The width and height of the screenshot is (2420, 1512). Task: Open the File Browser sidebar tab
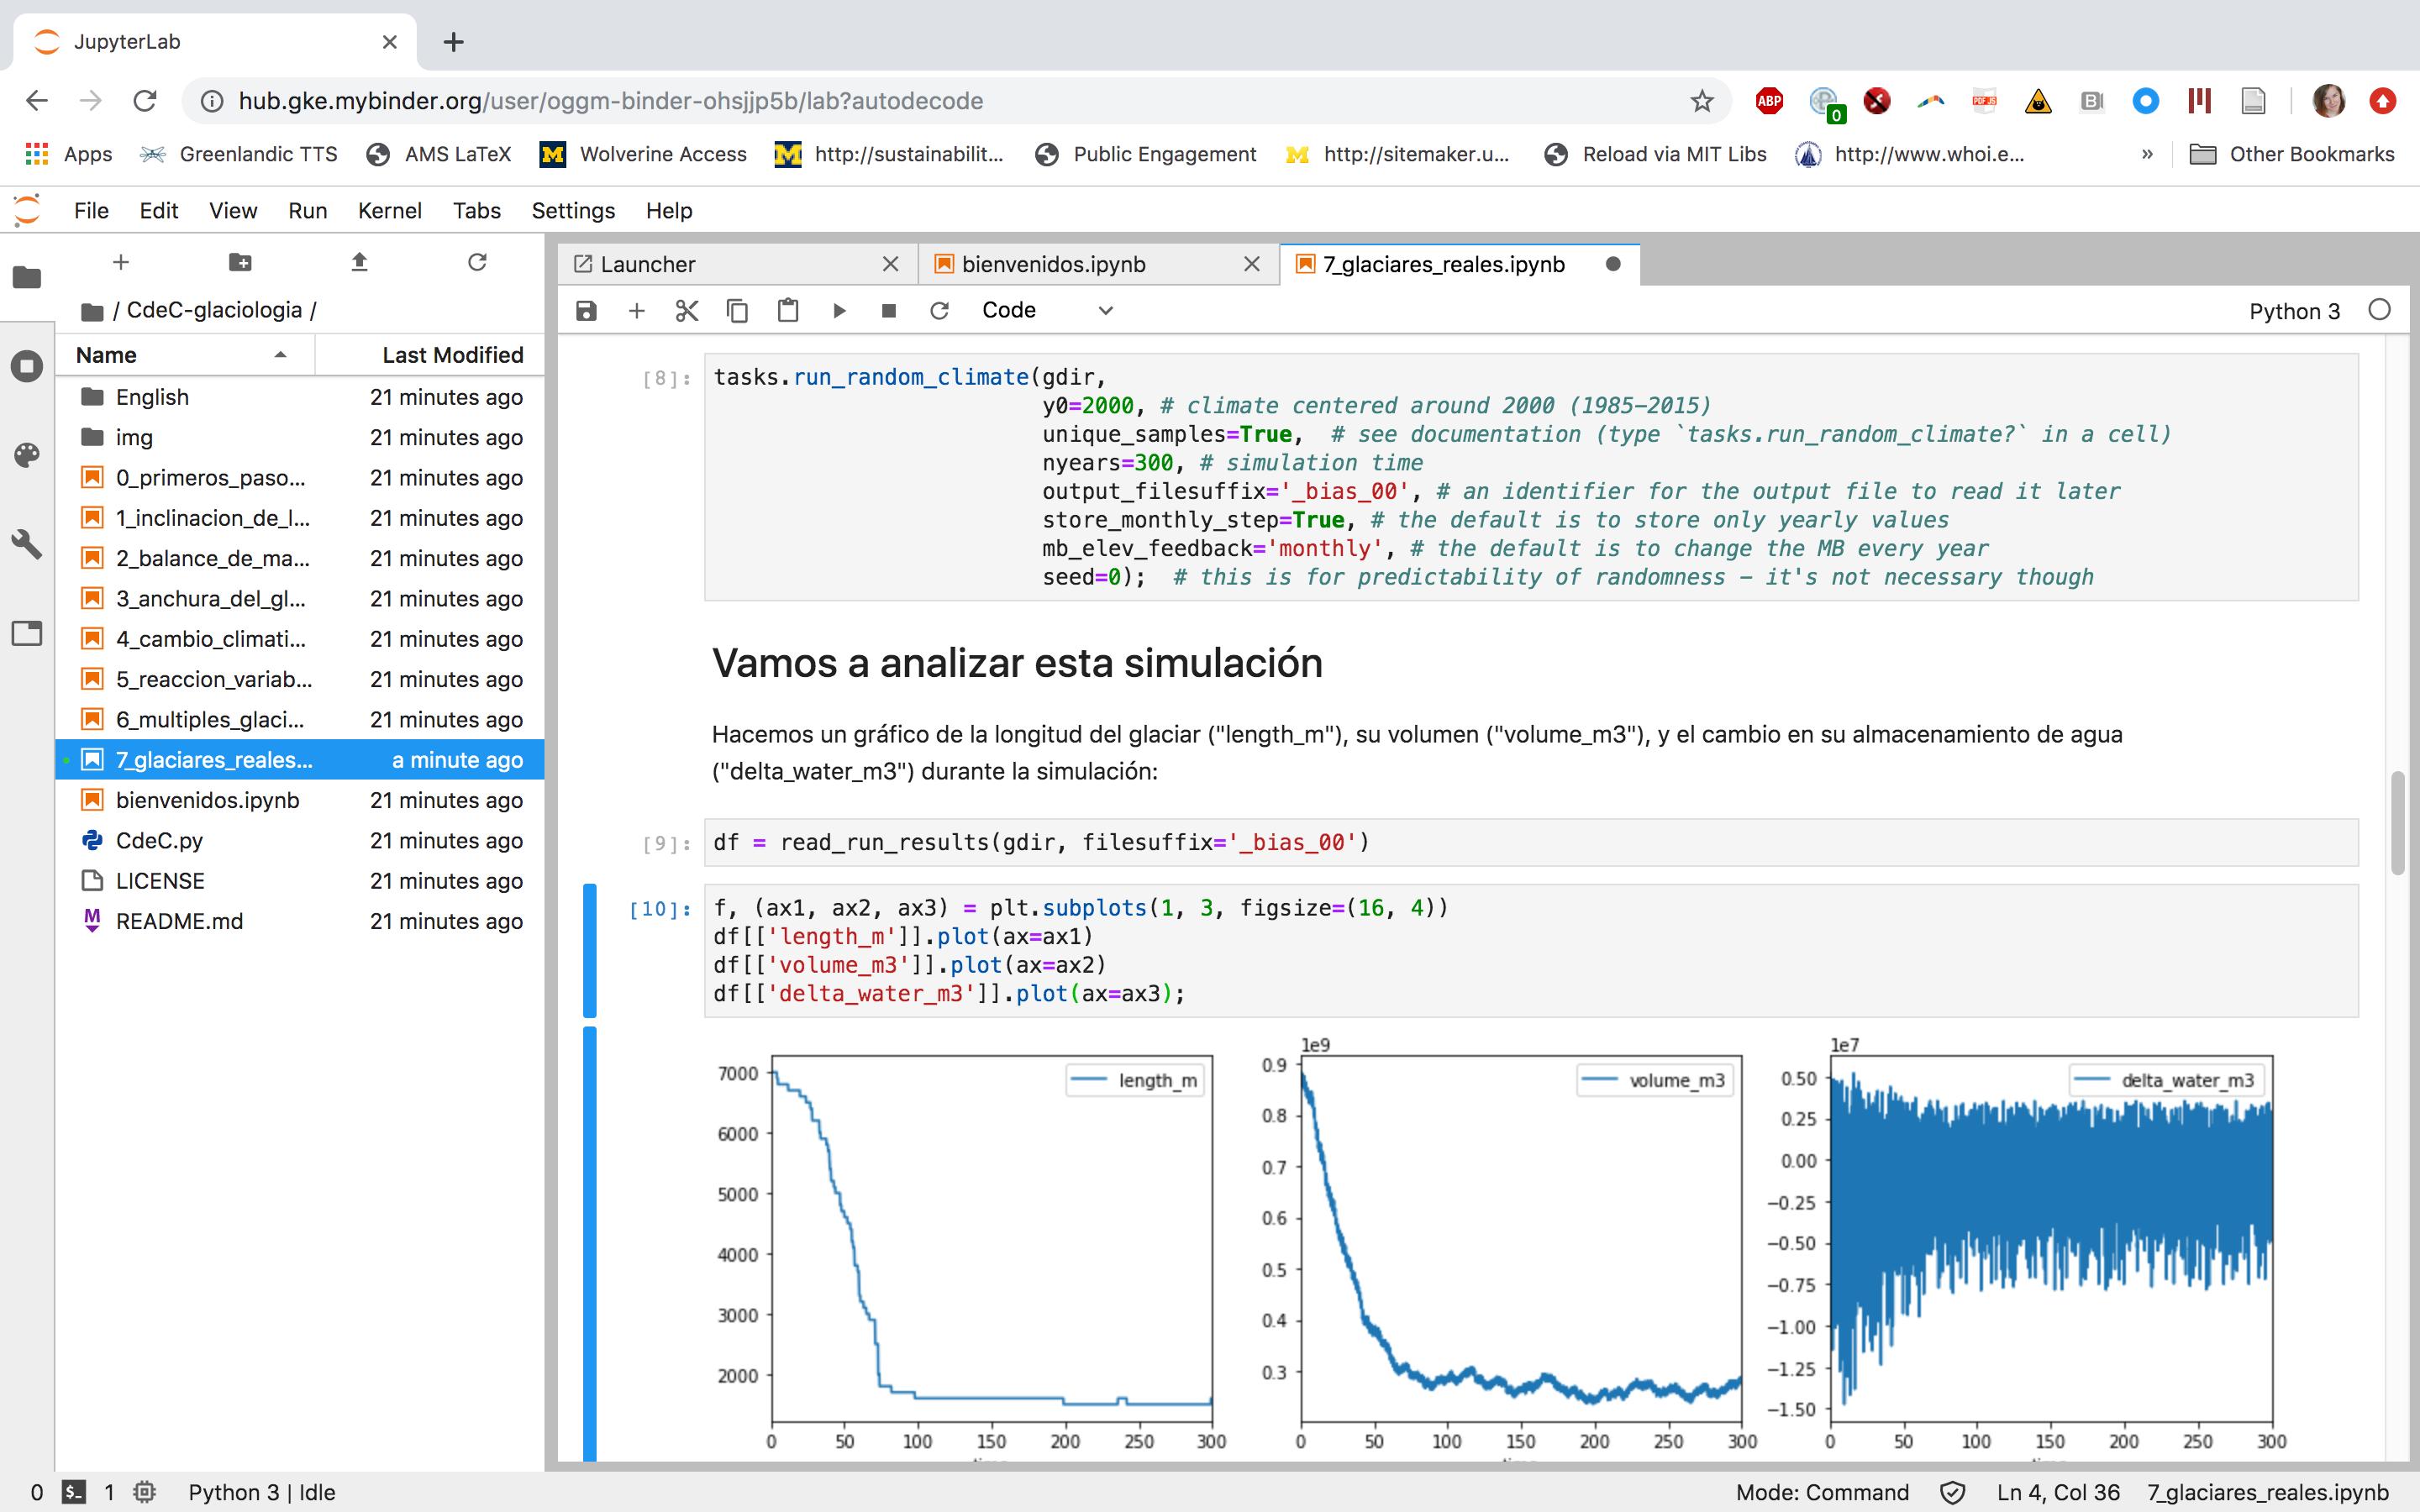pos(27,277)
